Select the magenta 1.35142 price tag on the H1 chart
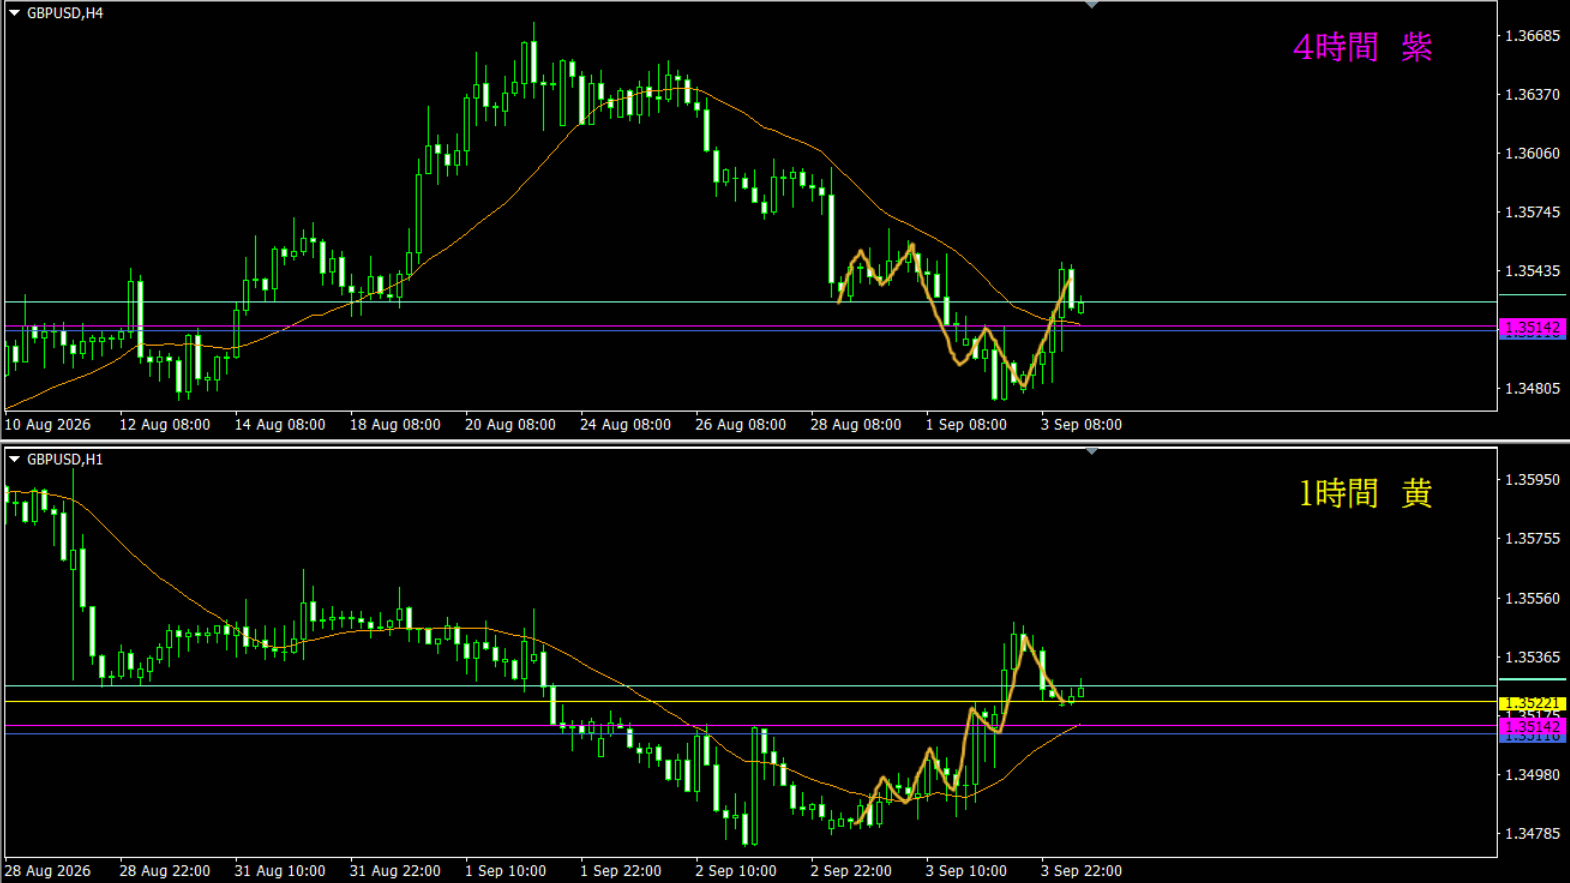1570x883 pixels. [1532, 727]
